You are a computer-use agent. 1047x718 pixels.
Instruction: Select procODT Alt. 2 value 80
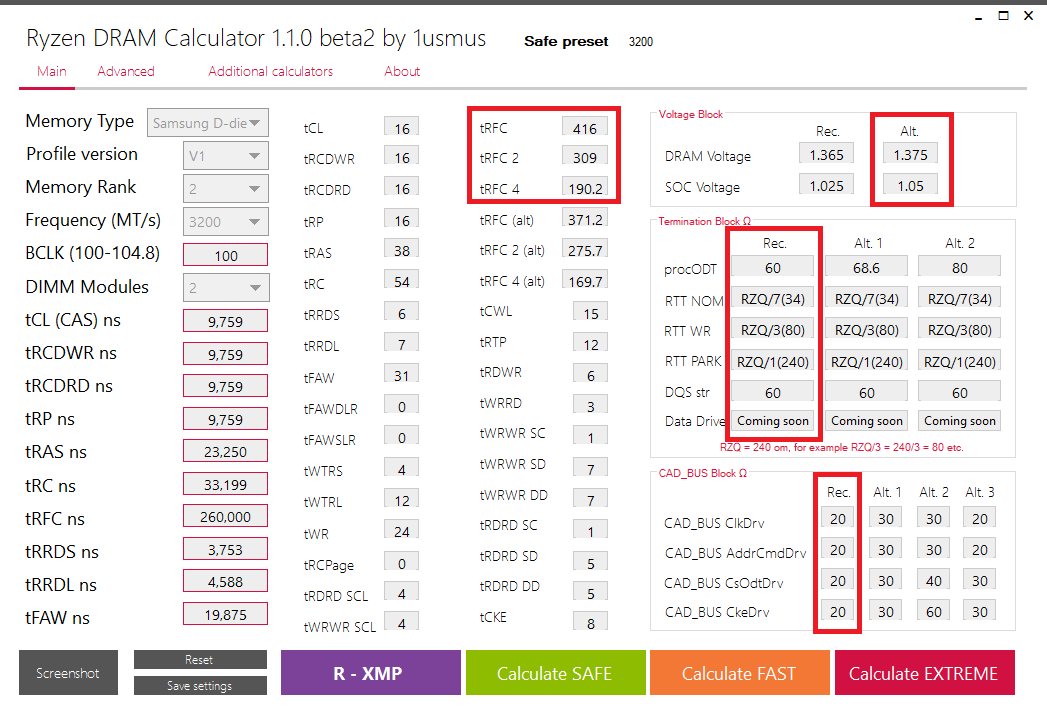(x=960, y=267)
